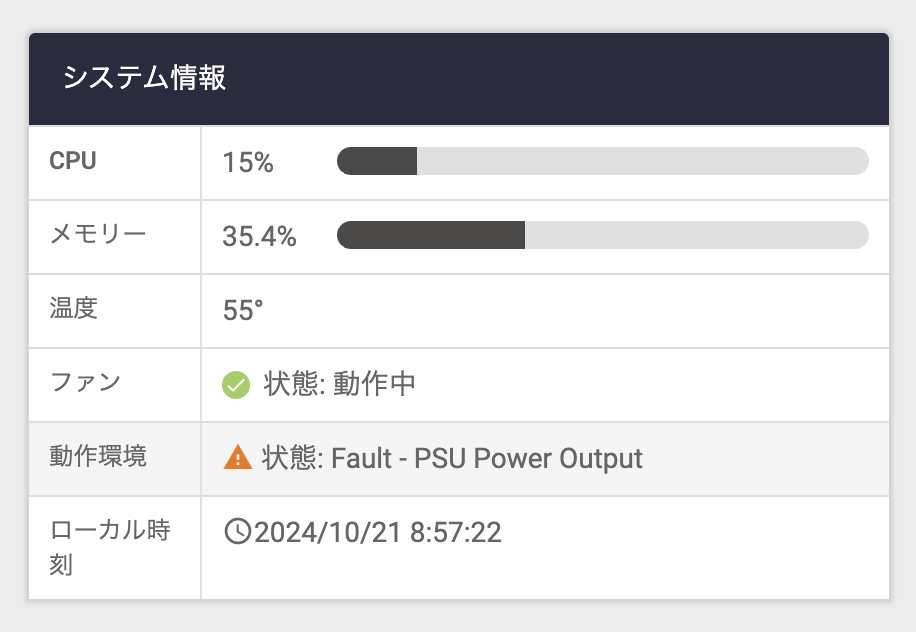Screen dimensions: 916x632
Task: Select the システム情報 panel header
Action: point(145,78)
